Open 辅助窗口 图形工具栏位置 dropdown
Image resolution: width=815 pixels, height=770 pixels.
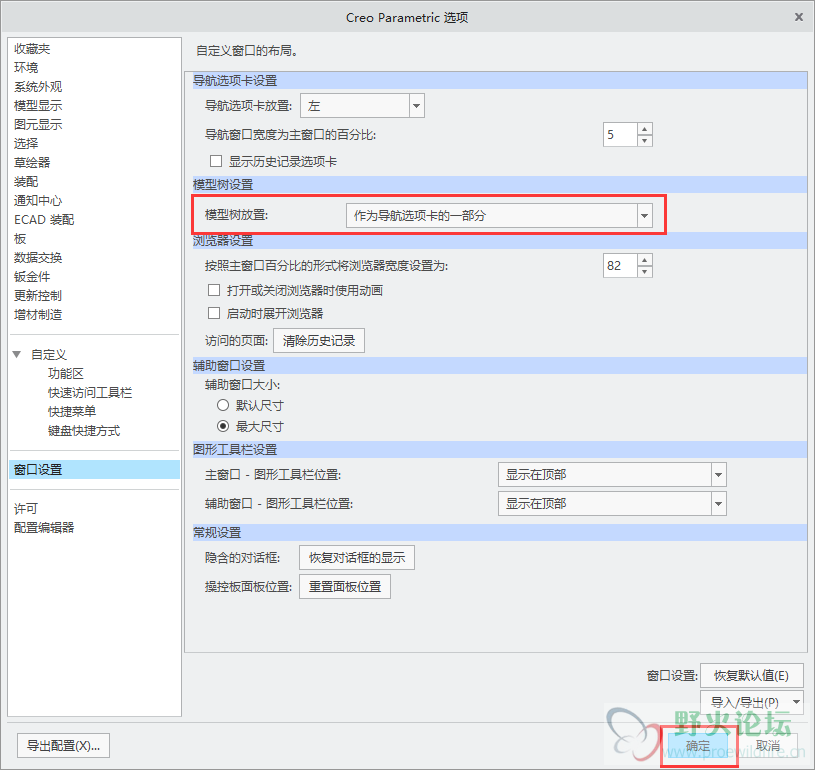coord(612,504)
